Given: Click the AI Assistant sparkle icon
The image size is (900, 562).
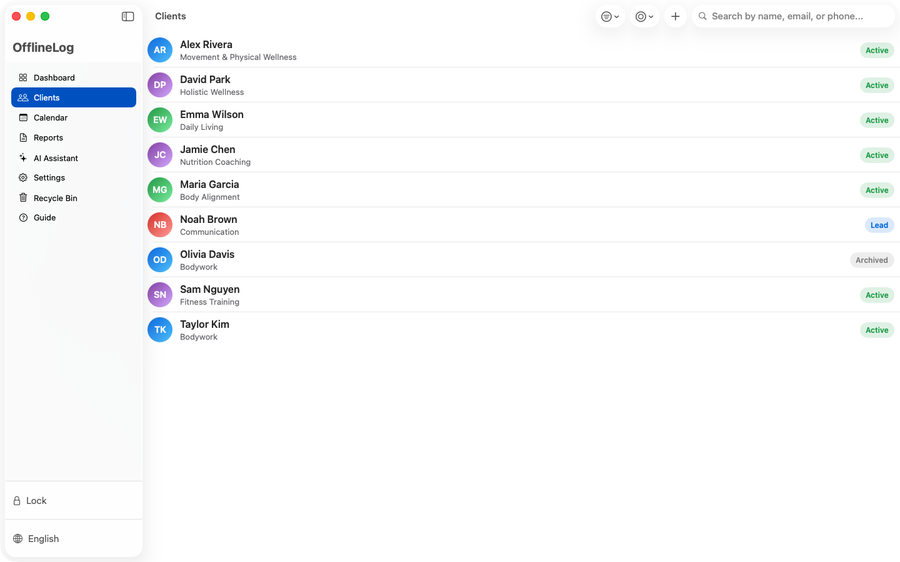Looking at the screenshot, I should tap(23, 157).
